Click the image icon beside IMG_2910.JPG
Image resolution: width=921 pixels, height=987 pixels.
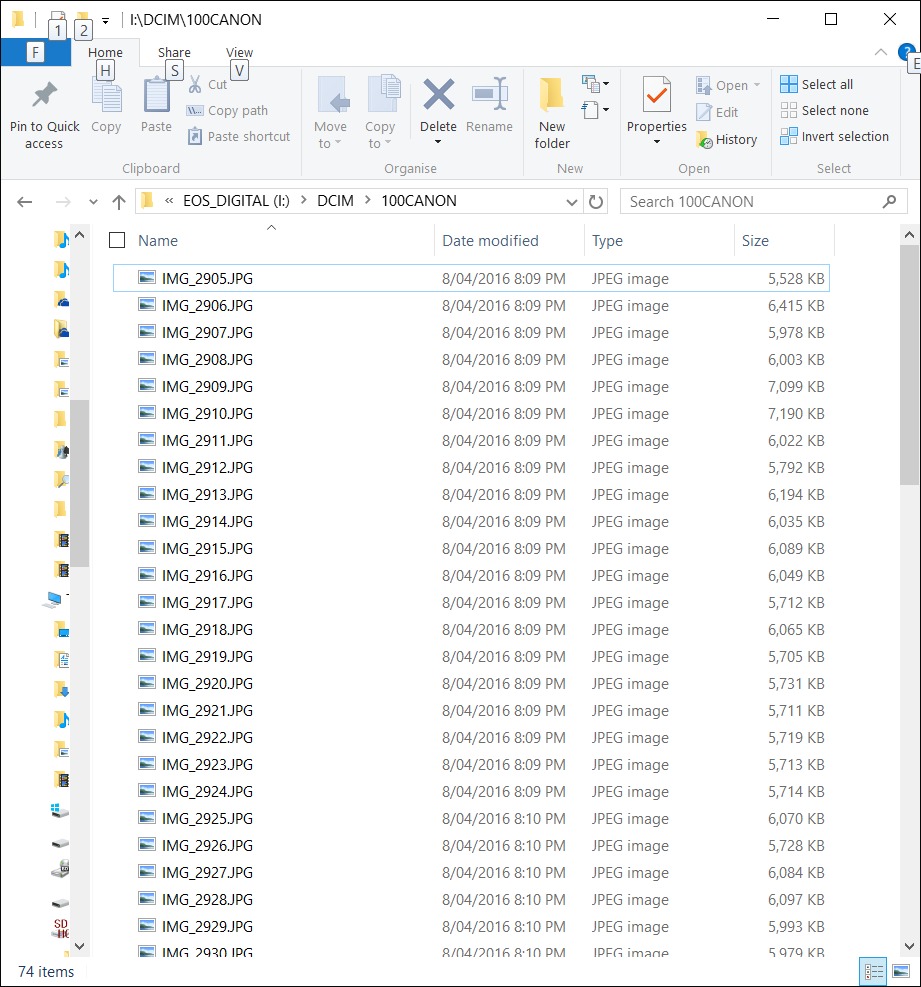point(147,413)
